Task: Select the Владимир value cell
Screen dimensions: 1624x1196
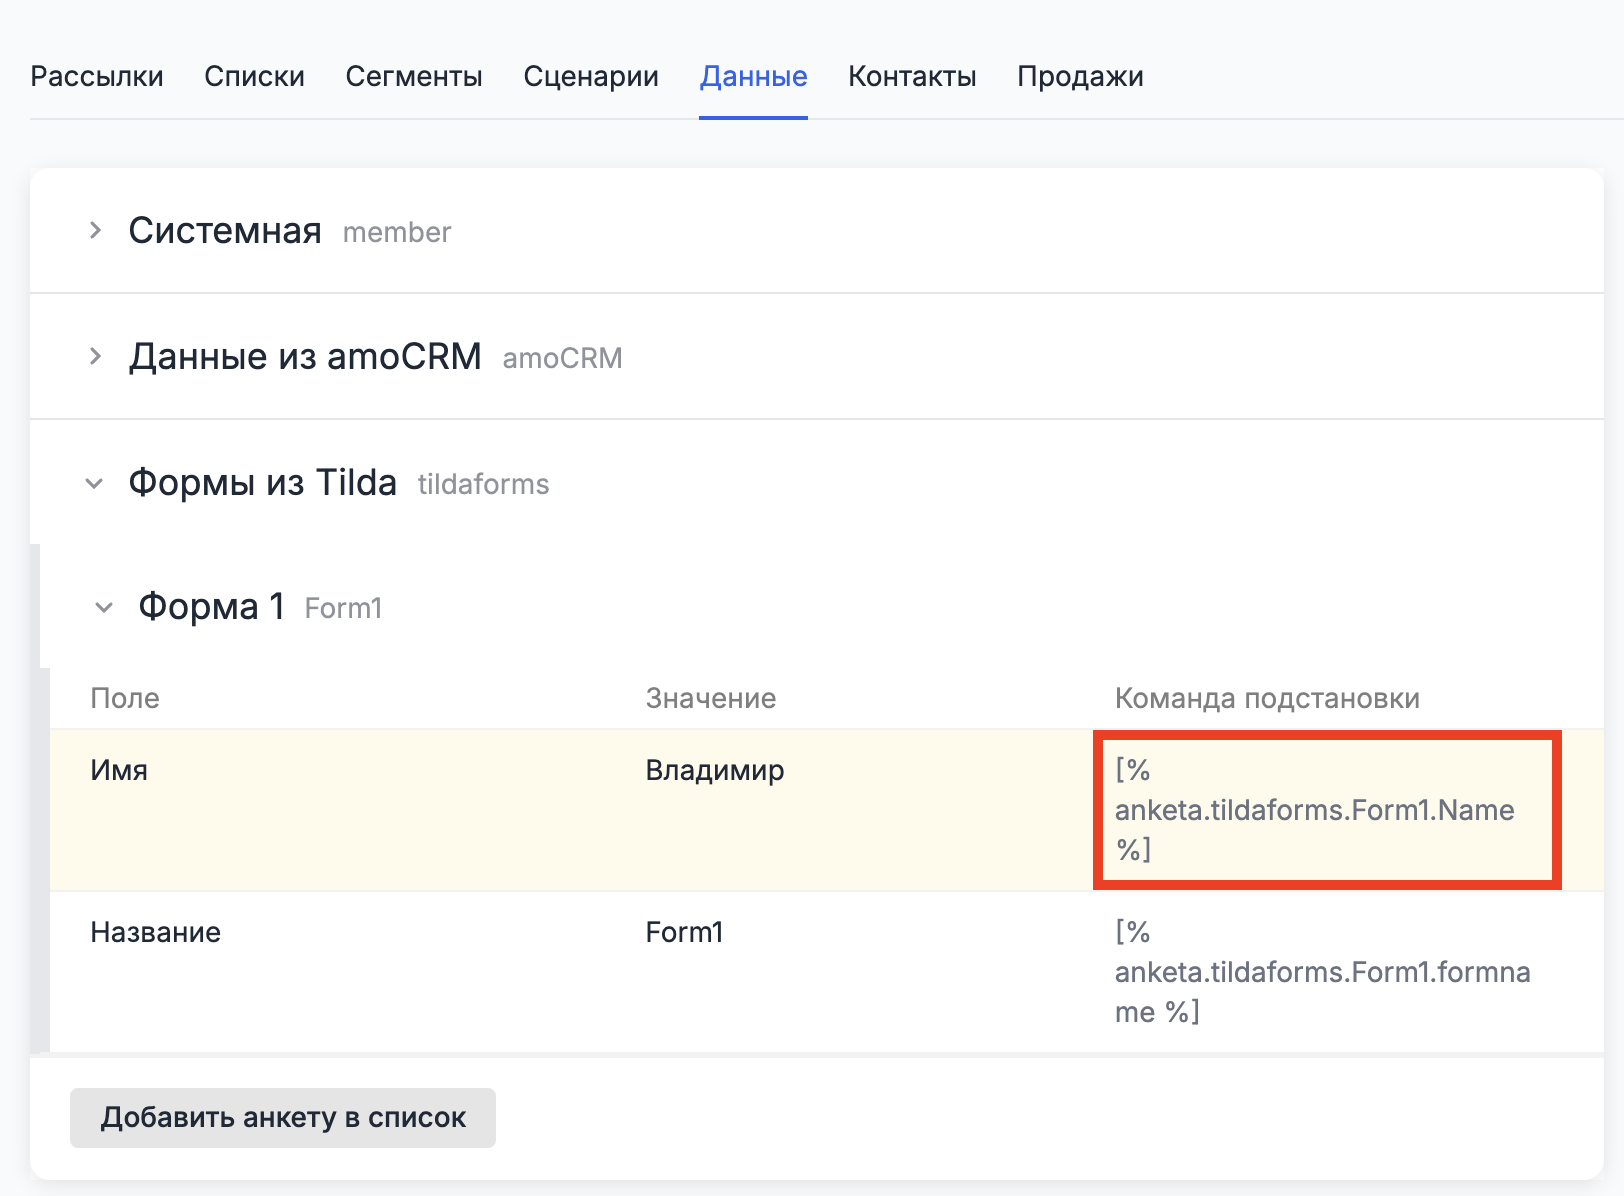Action: [x=715, y=771]
